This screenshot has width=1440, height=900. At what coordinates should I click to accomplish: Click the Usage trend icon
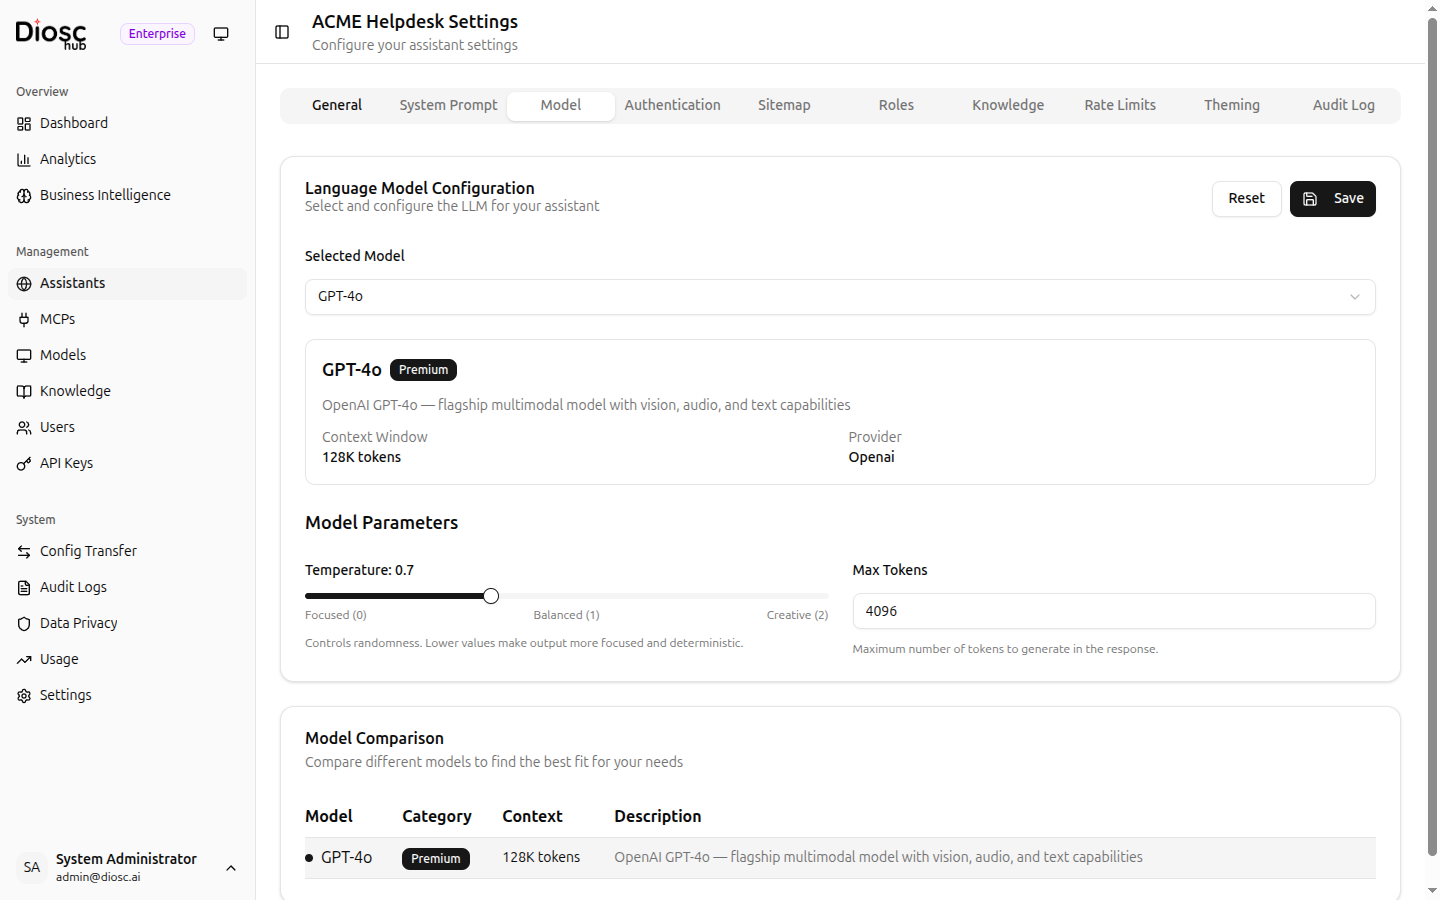24,660
